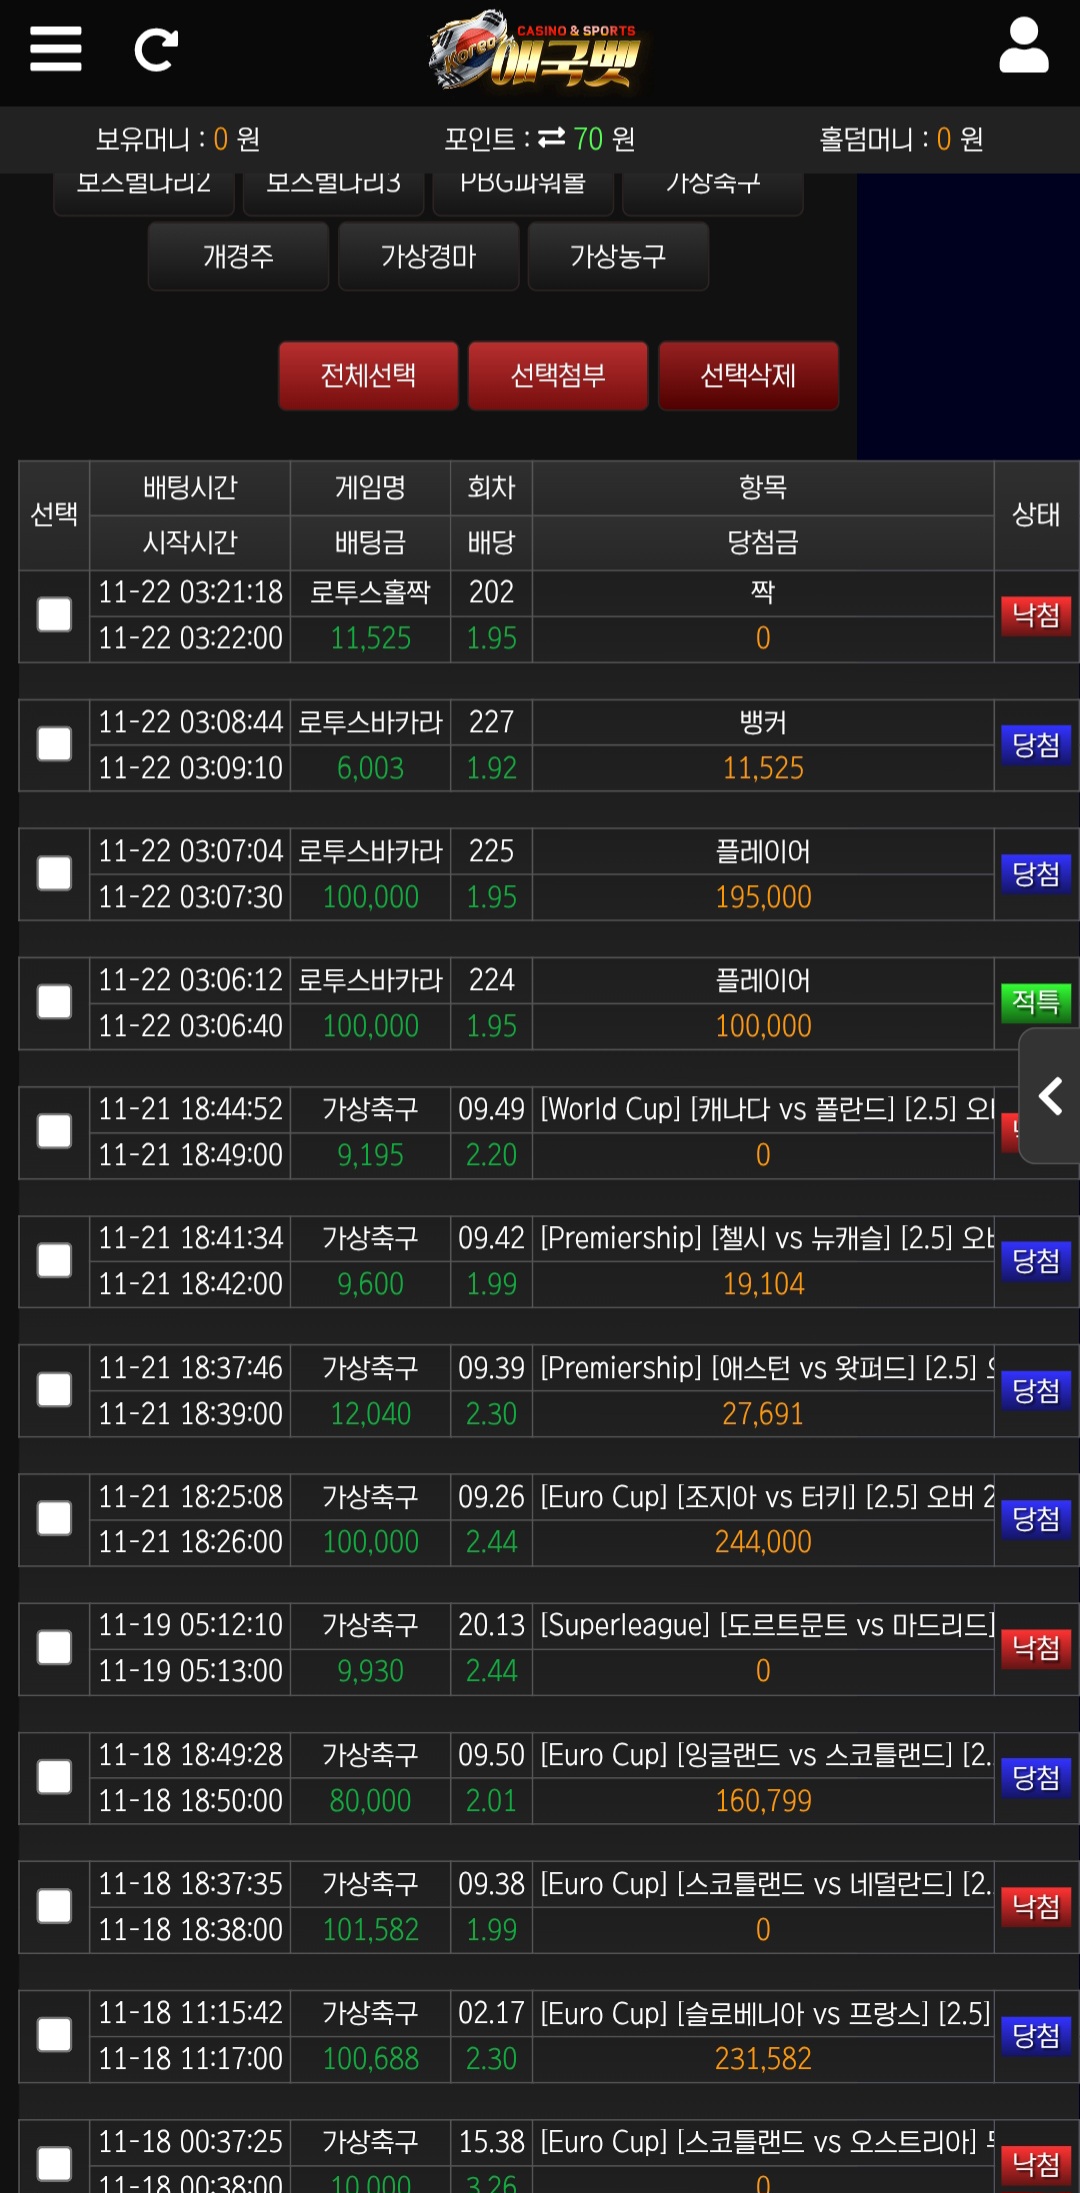Click the point exchange arrows icon
This screenshot has height=2193, width=1080.
click(x=551, y=137)
